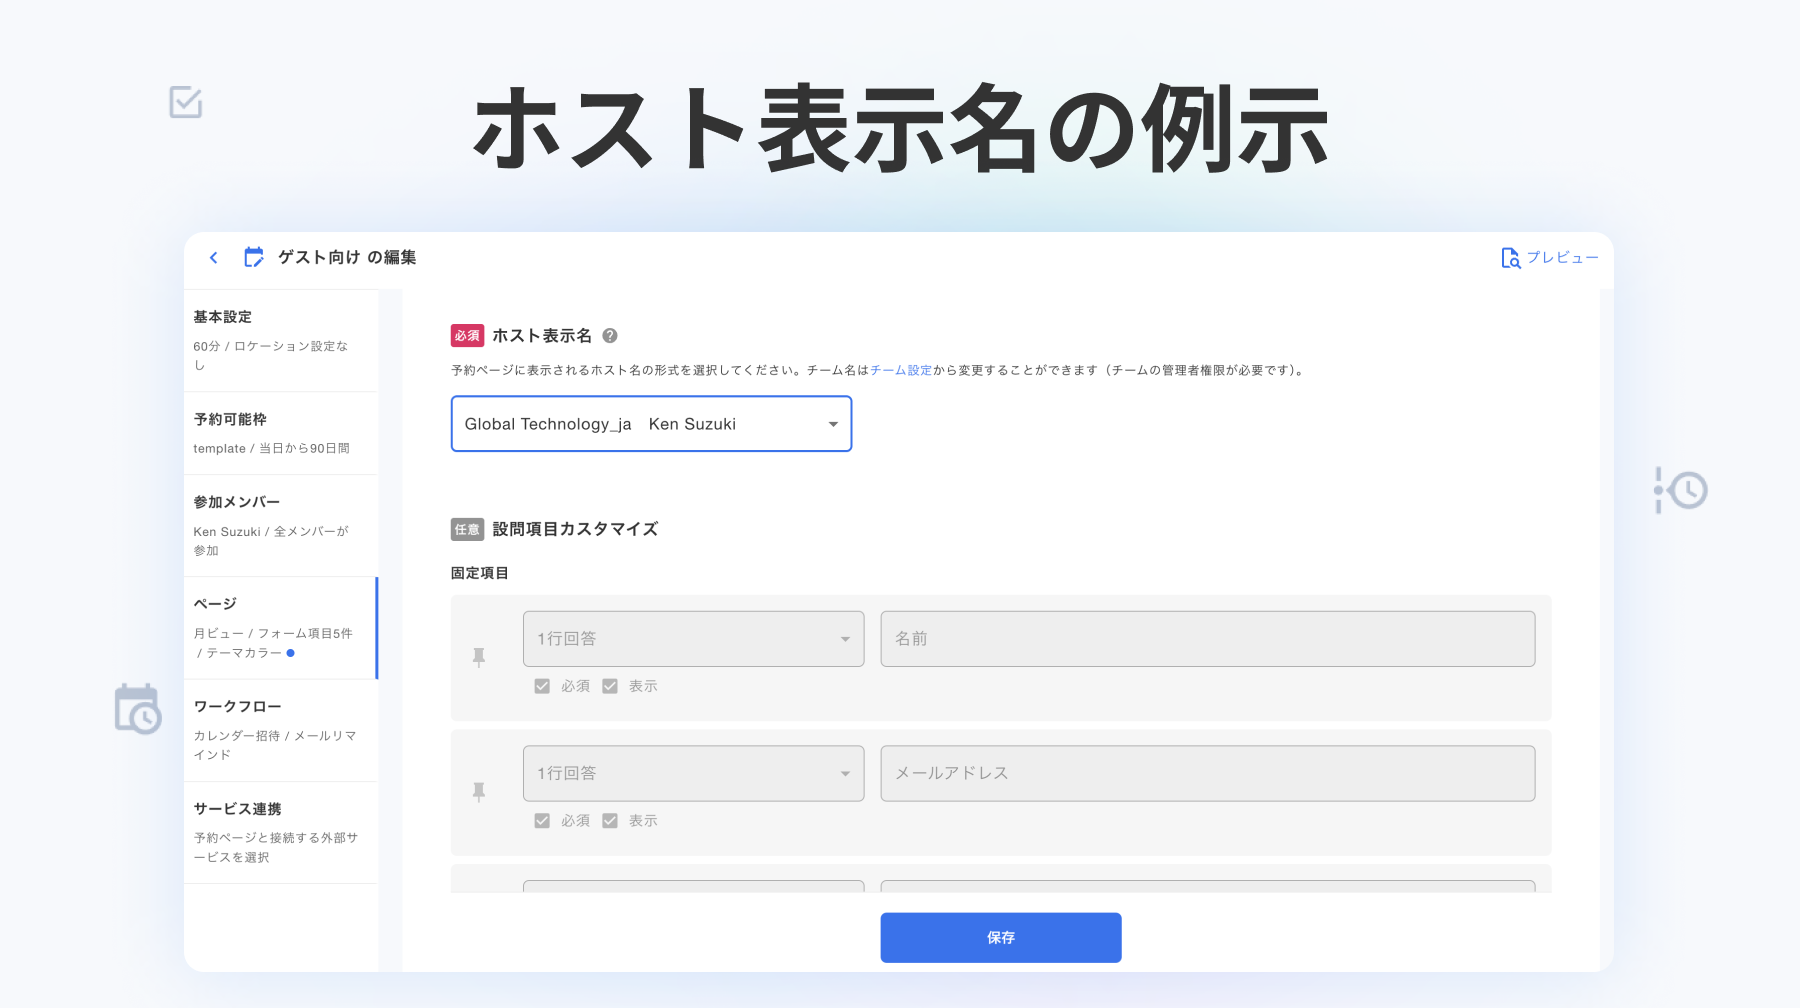Toggle 必須 checkbox under 名前 row
Image resolution: width=1800 pixels, height=1008 pixels.
(542, 686)
